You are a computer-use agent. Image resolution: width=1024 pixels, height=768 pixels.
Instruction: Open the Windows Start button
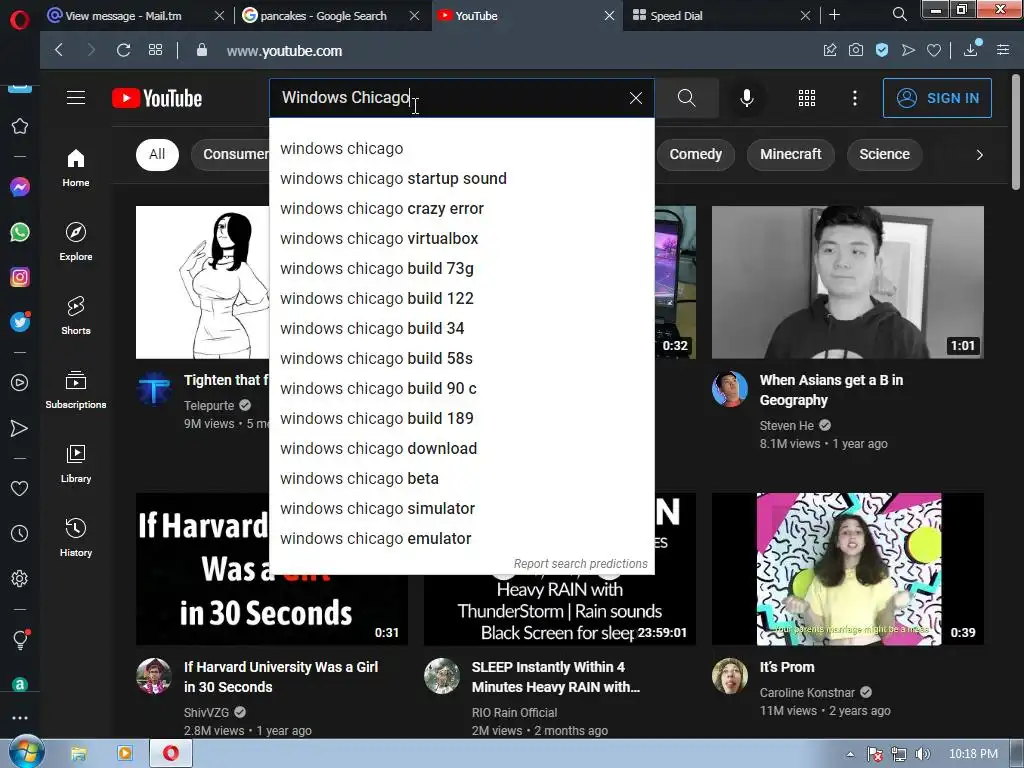(x=25, y=753)
